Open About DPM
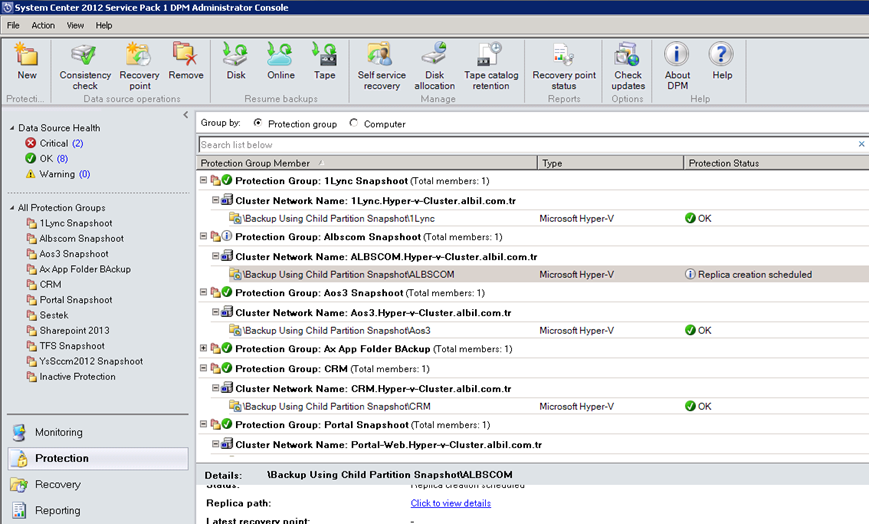Image resolution: width=869 pixels, height=524 pixels. click(677, 67)
